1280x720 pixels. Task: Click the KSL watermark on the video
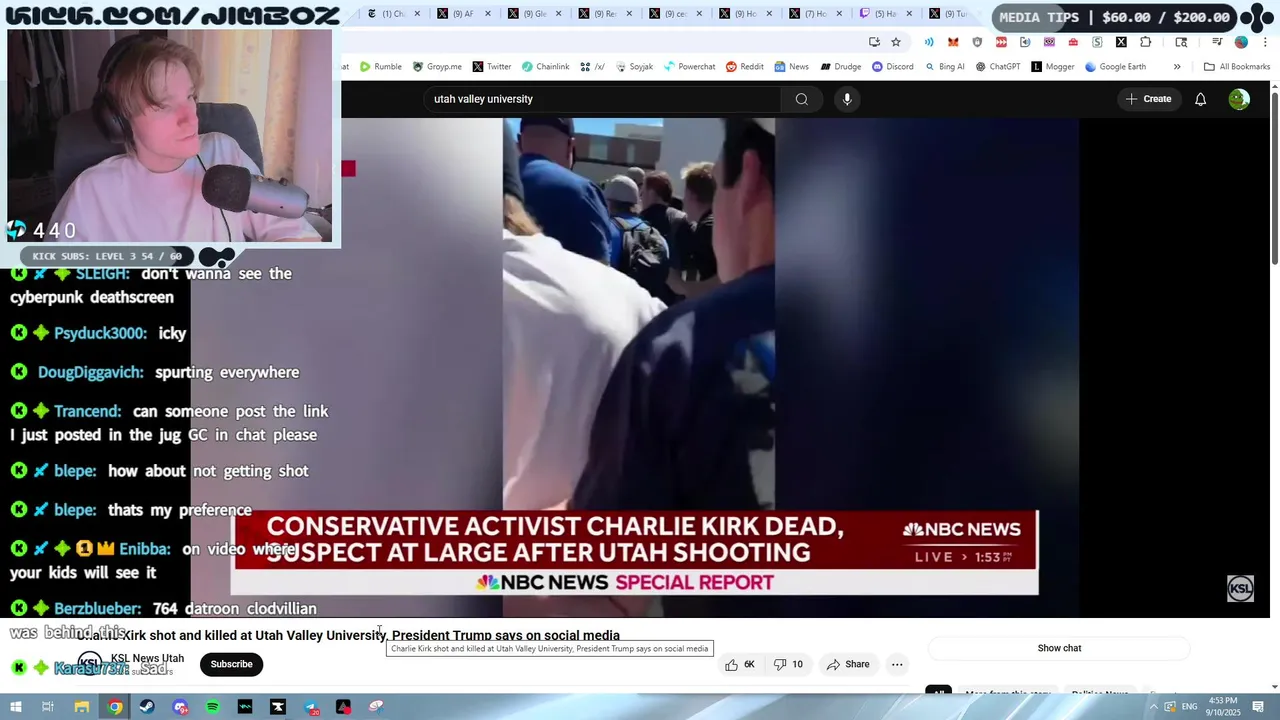[1240, 589]
